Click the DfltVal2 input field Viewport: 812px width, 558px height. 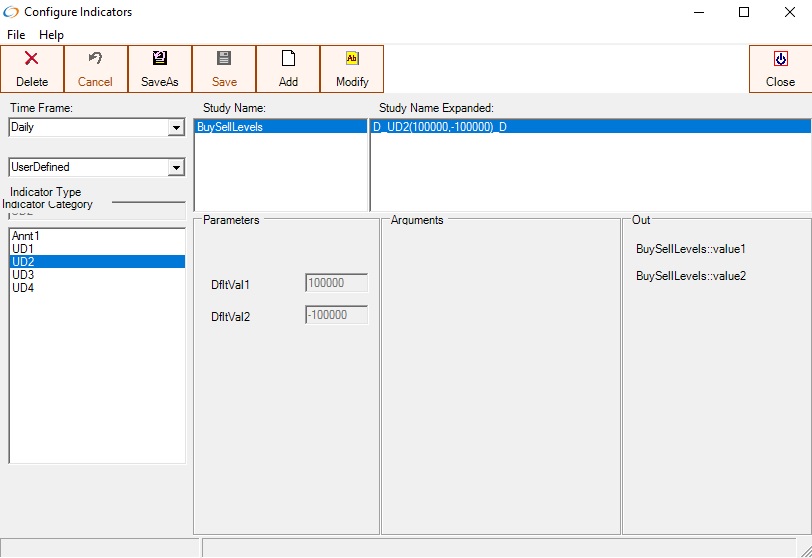(x=336, y=315)
